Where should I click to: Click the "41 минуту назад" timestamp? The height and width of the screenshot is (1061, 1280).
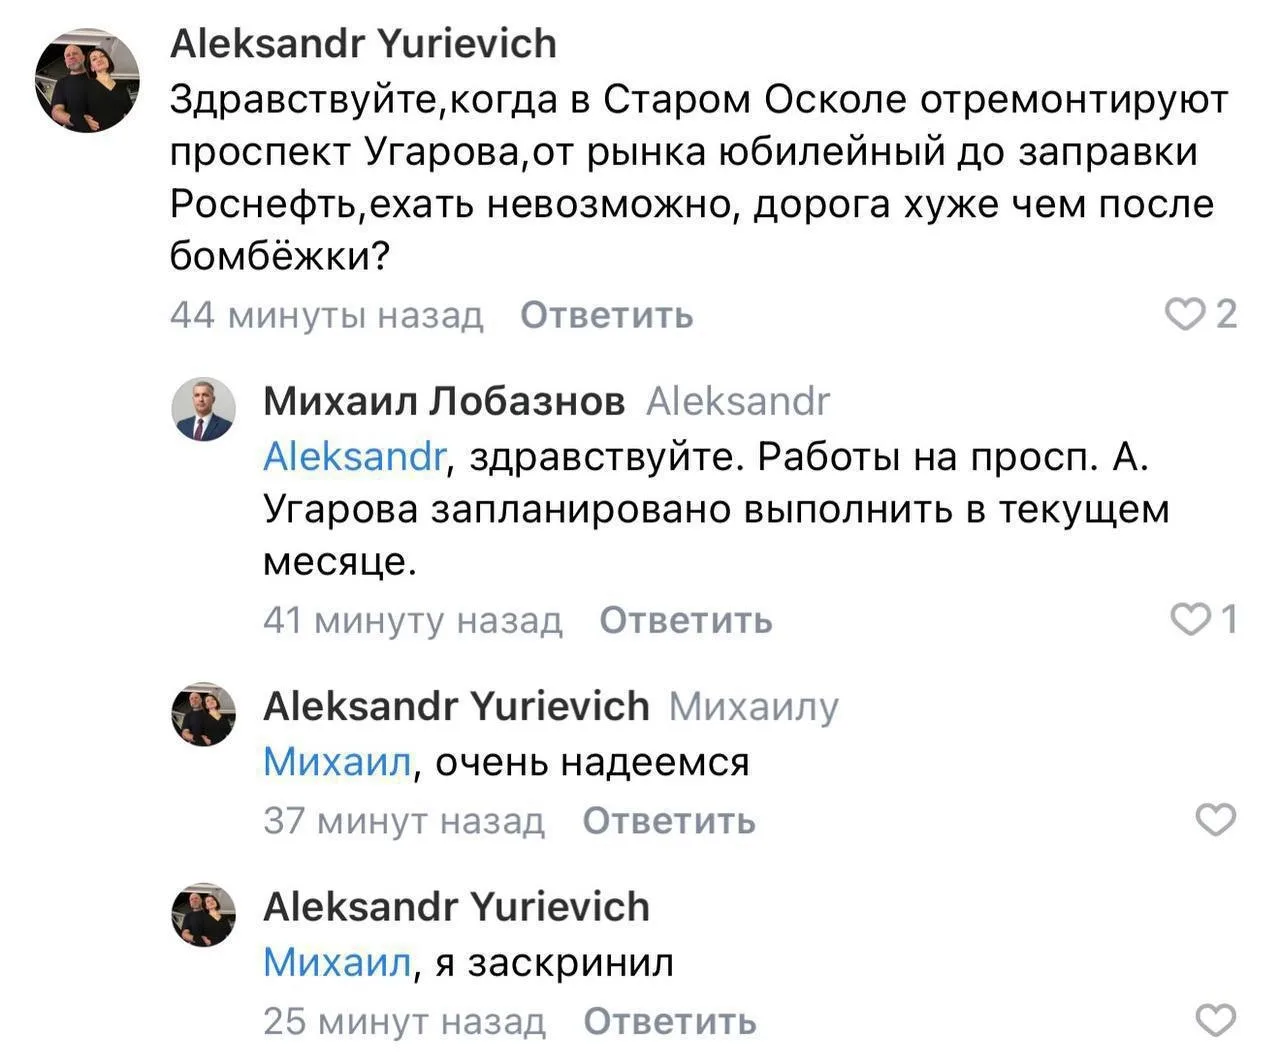pyautogui.click(x=412, y=621)
